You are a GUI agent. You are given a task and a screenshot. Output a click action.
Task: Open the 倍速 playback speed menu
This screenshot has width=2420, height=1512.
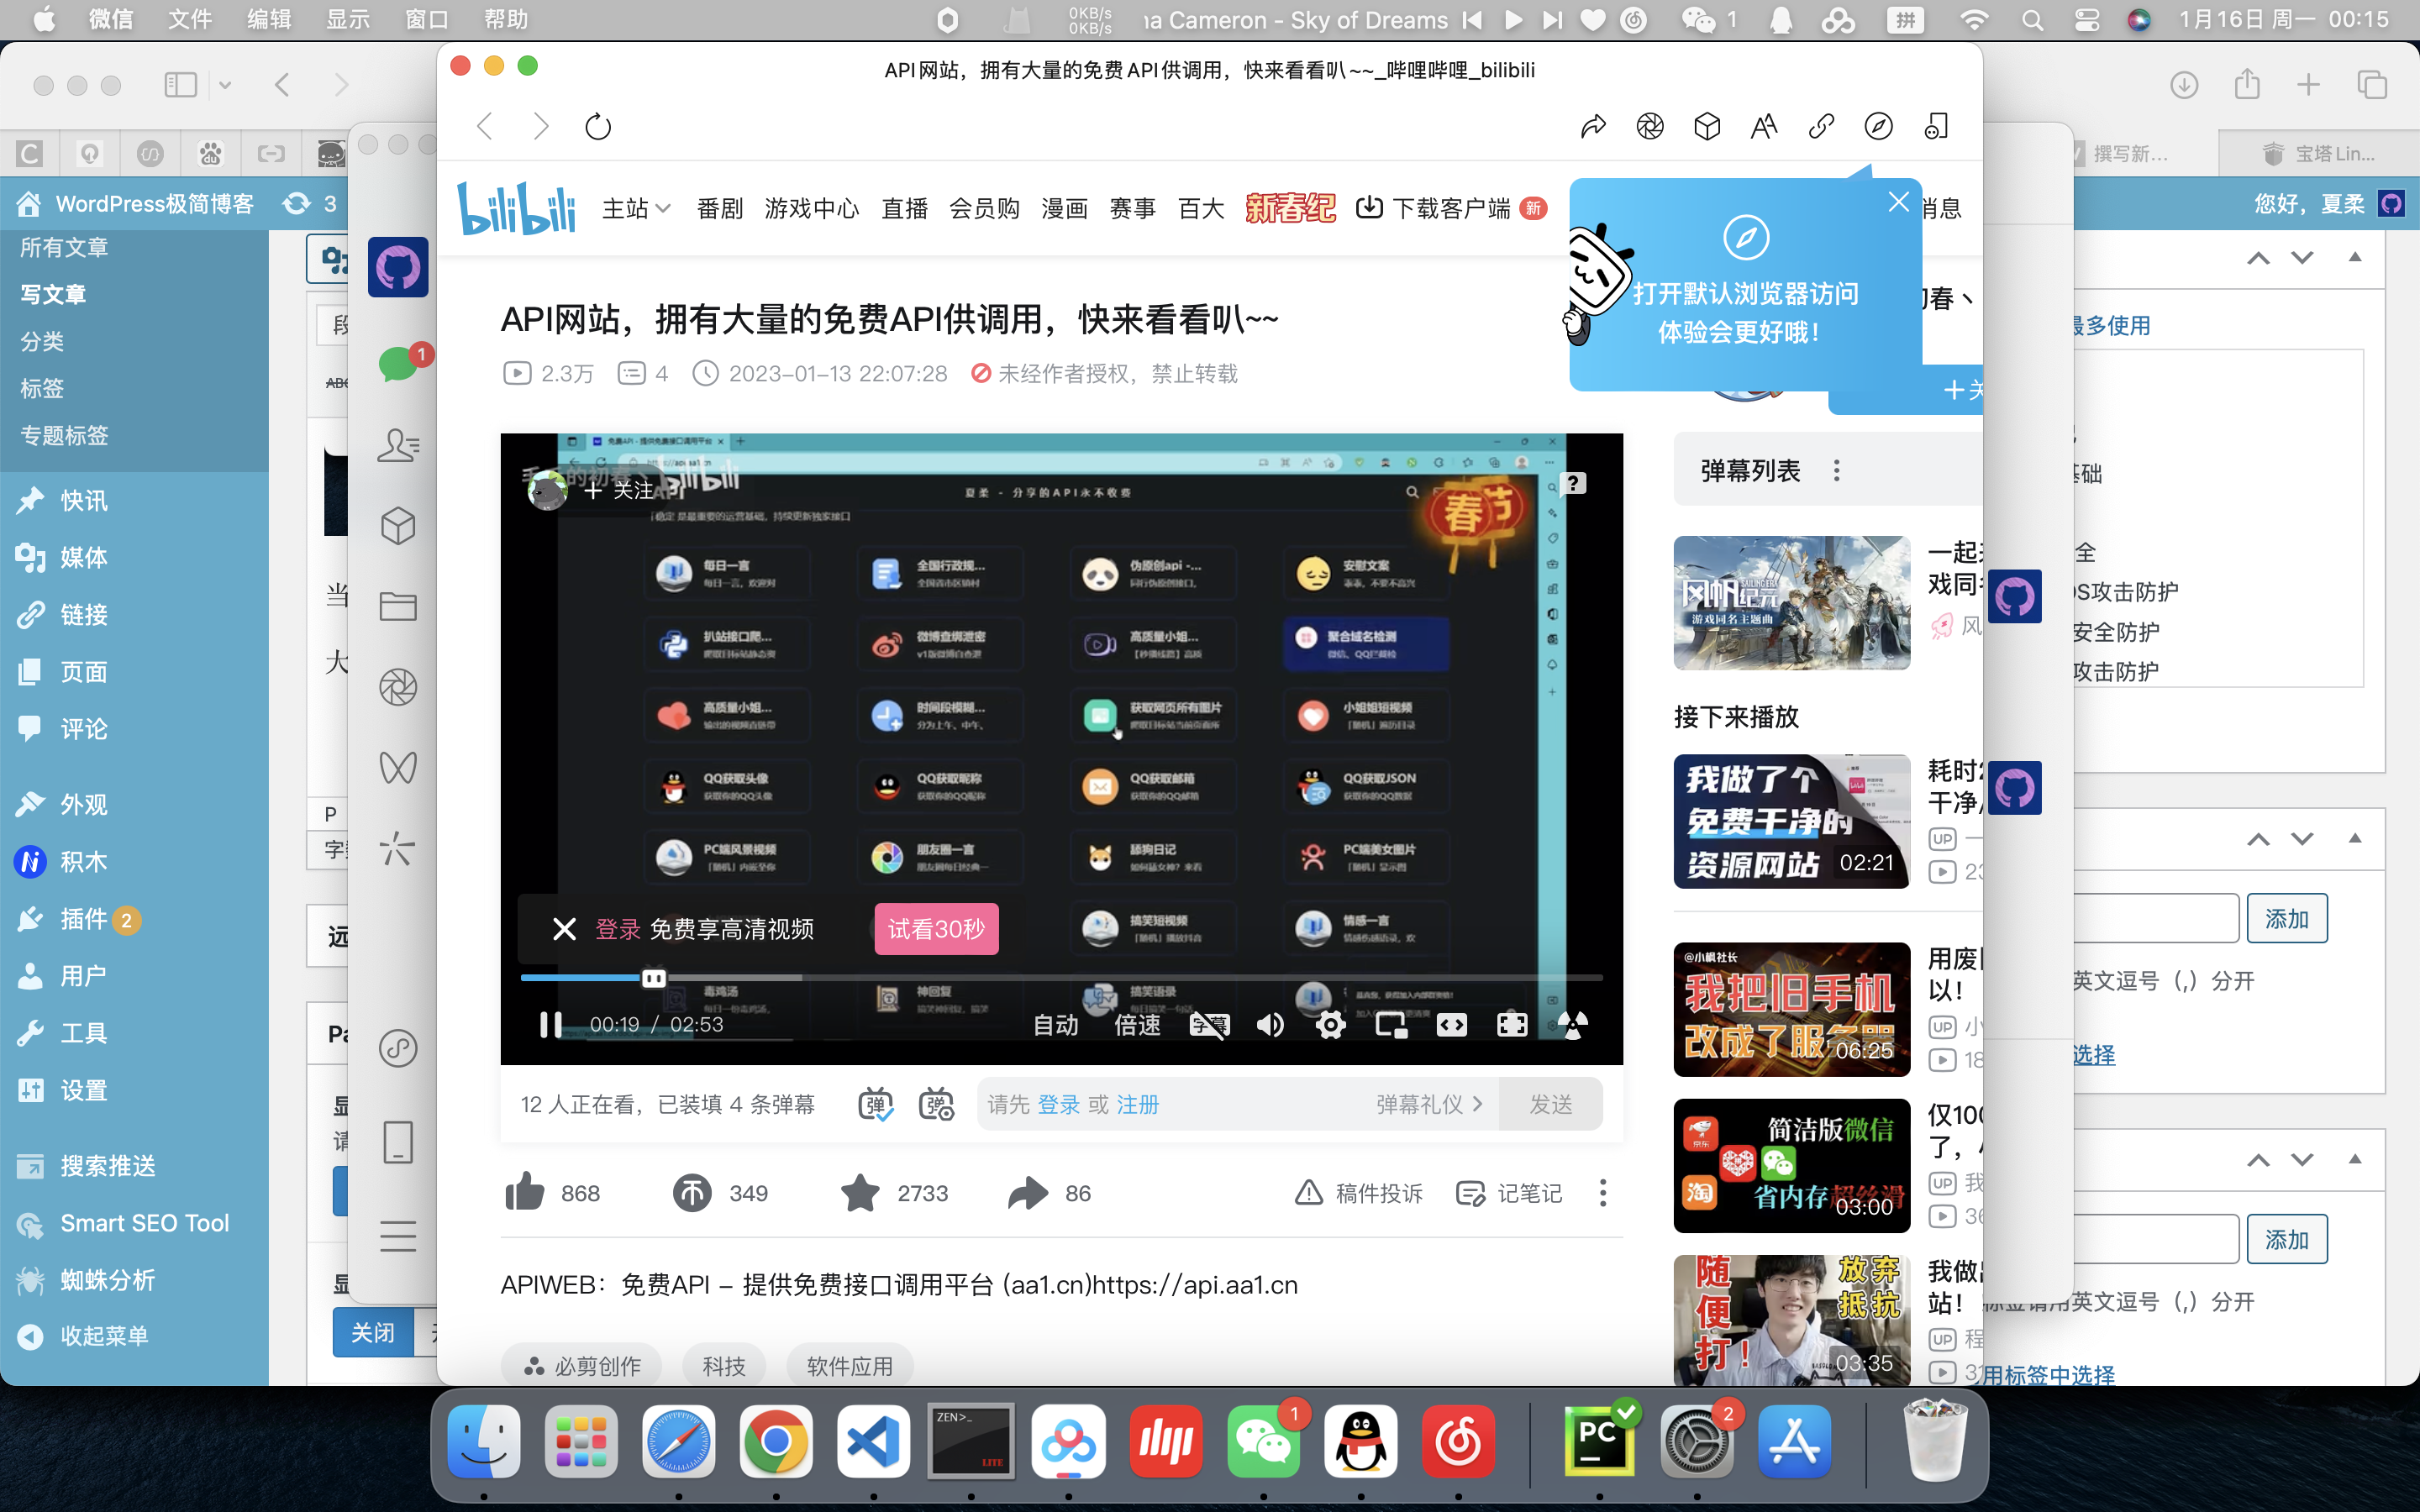[x=1138, y=1025]
